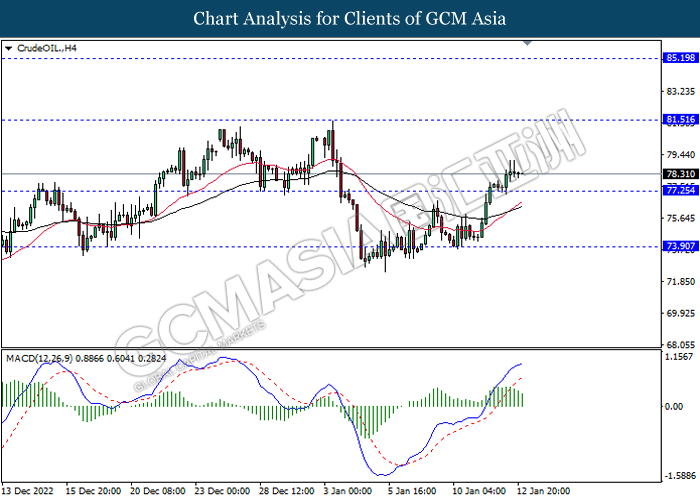The height and width of the screenshot is (500, 700).
Task: Click the MACD zero level 0.00
Action: click(674, 406)
